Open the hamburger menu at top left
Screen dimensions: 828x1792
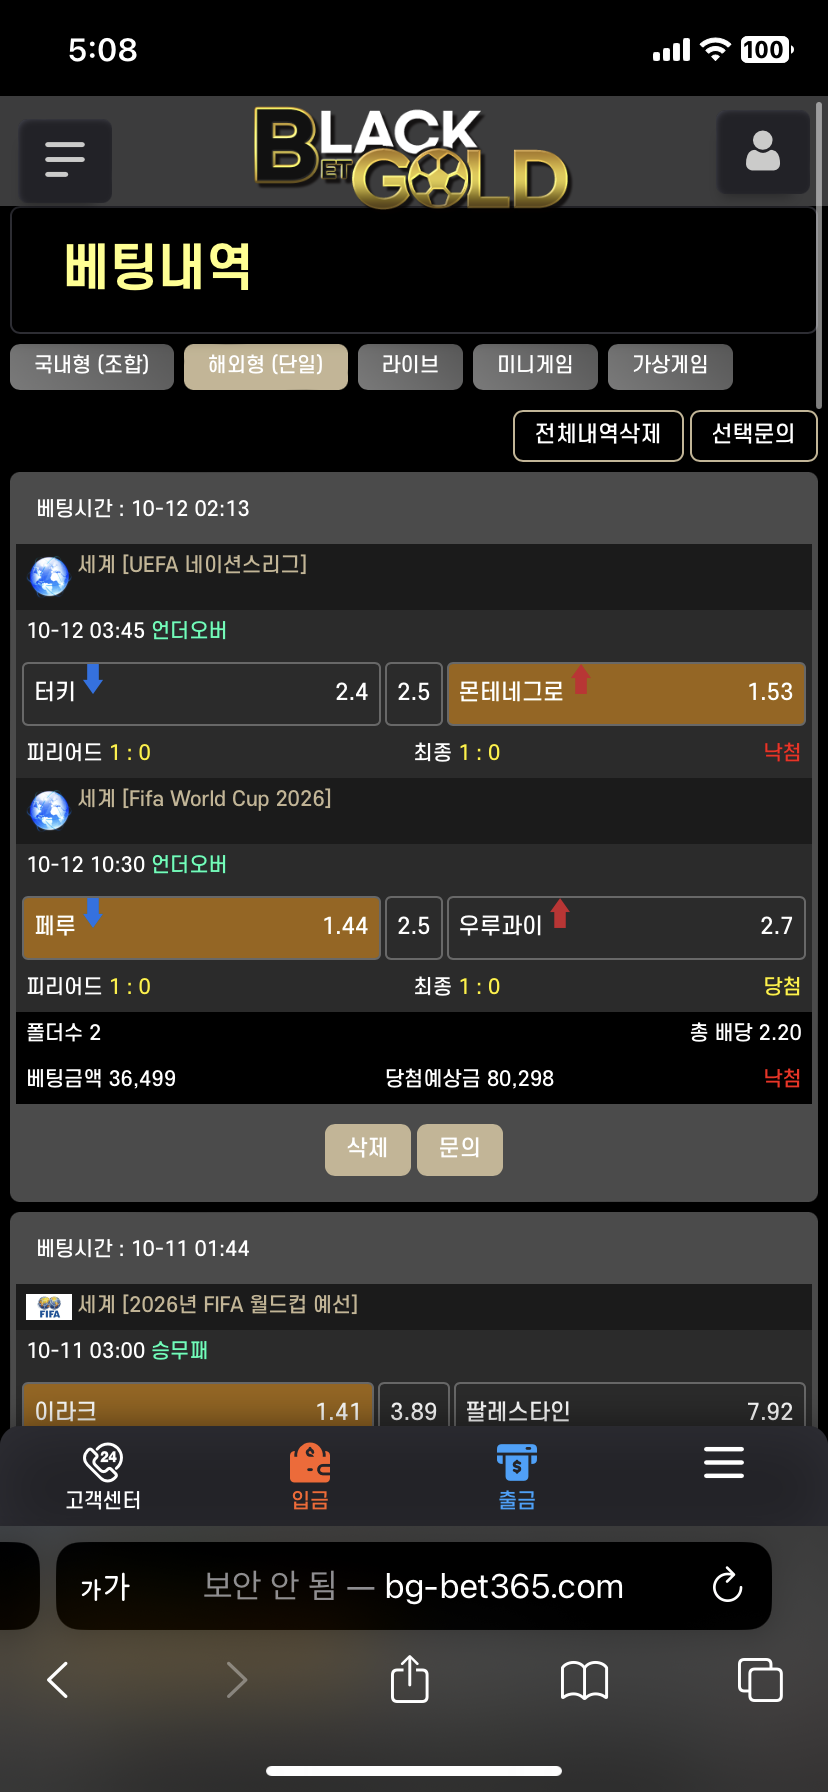[65, 160]
